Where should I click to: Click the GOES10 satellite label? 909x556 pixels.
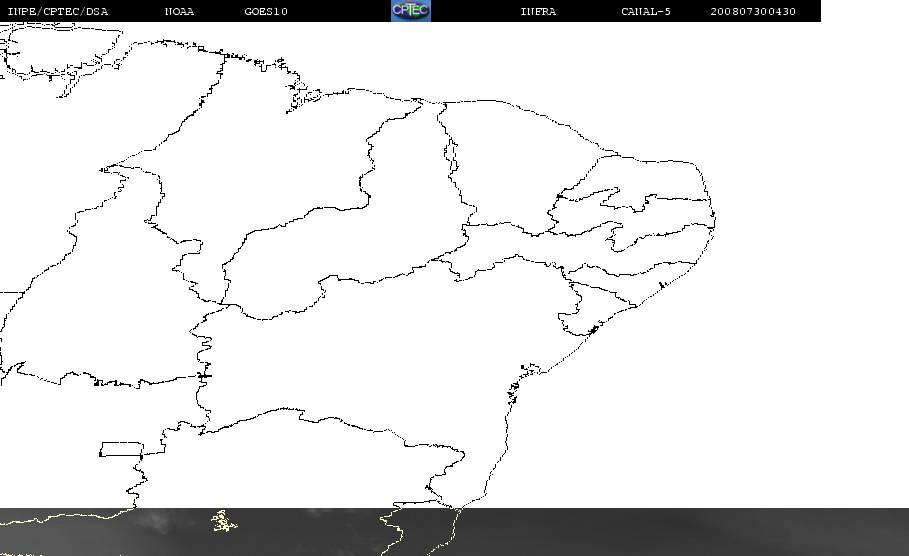coord(266,12)
